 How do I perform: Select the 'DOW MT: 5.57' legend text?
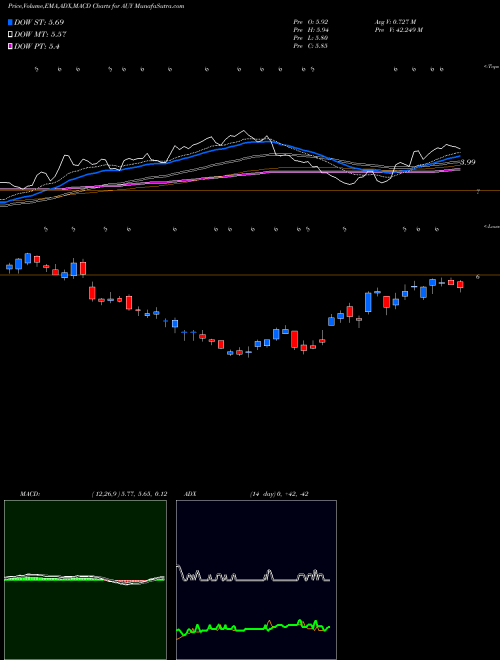40,35
